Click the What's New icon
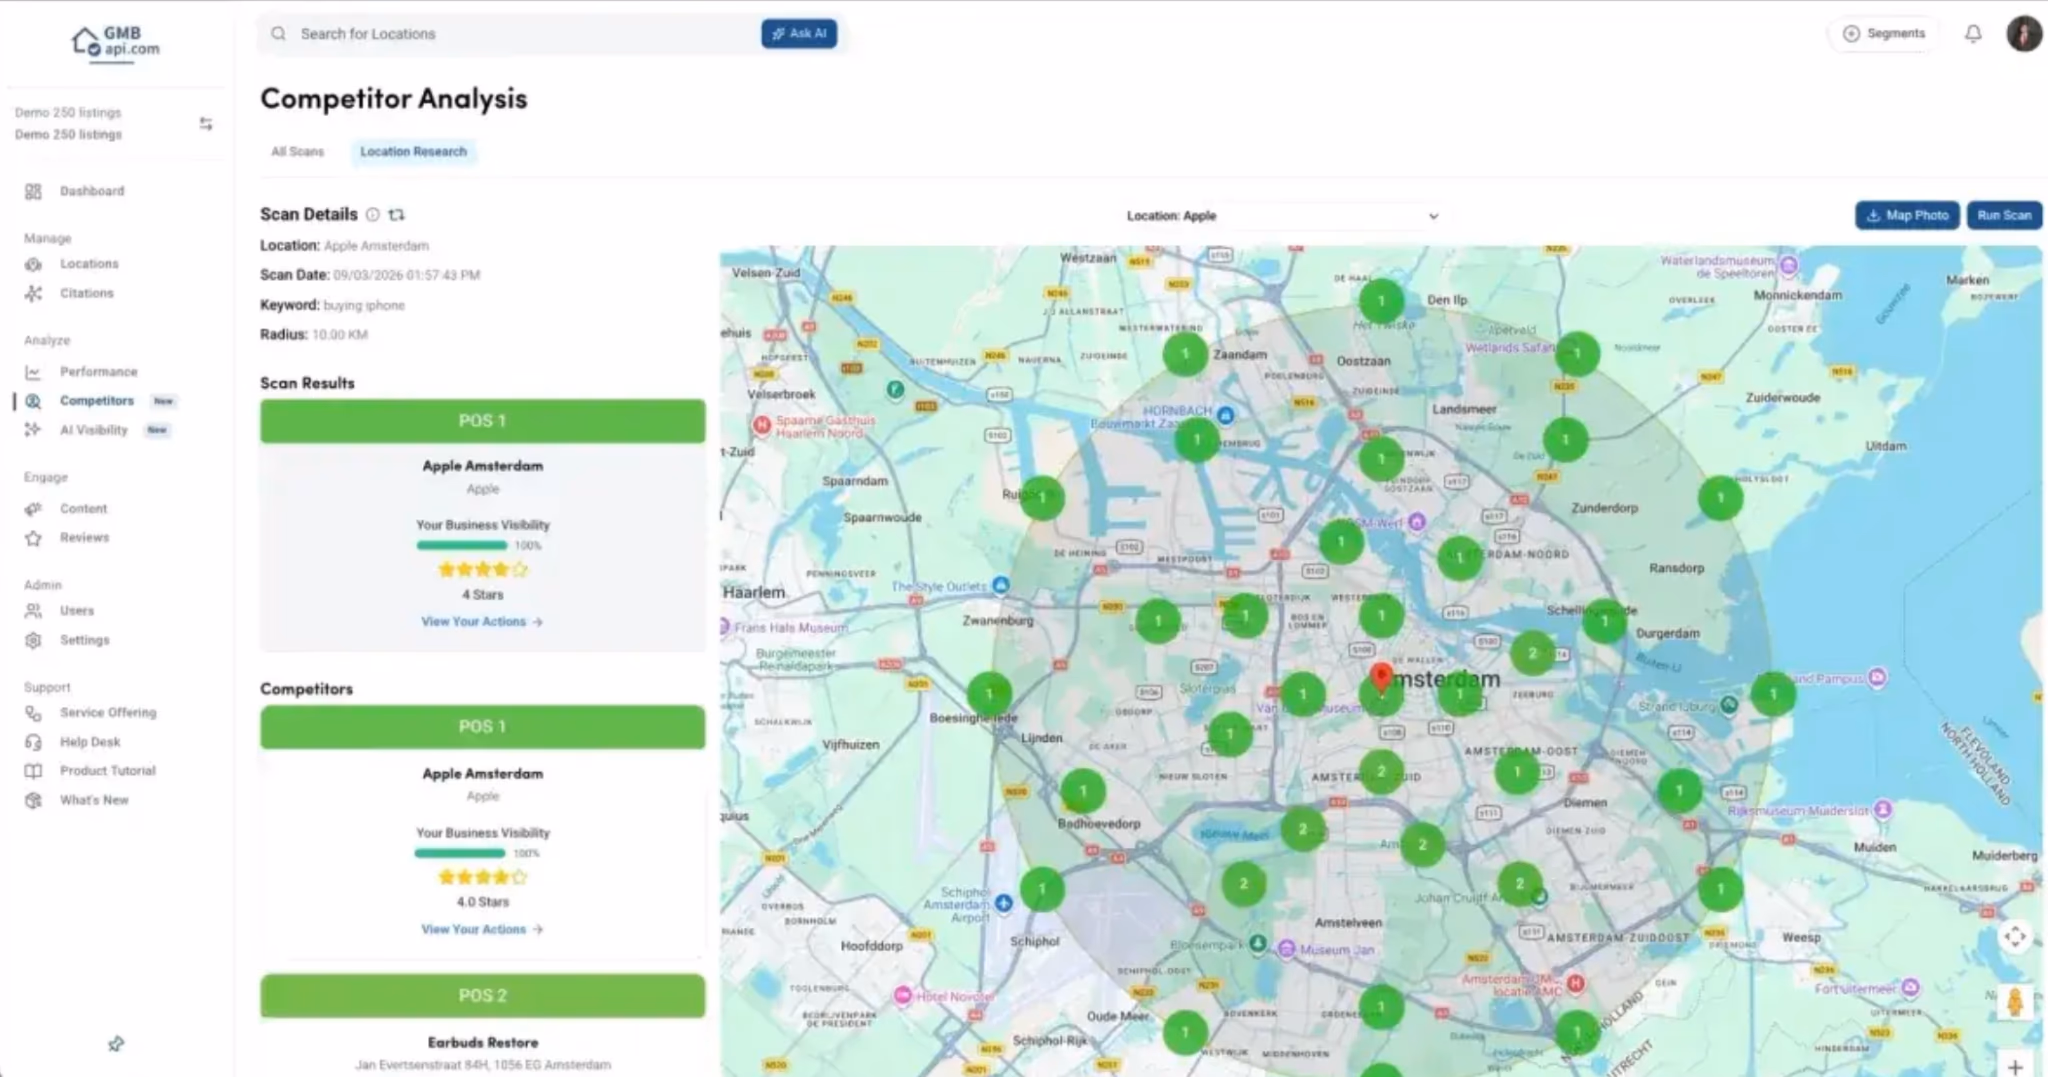This screenshot has height=1077, width=2048. (33, 800)
